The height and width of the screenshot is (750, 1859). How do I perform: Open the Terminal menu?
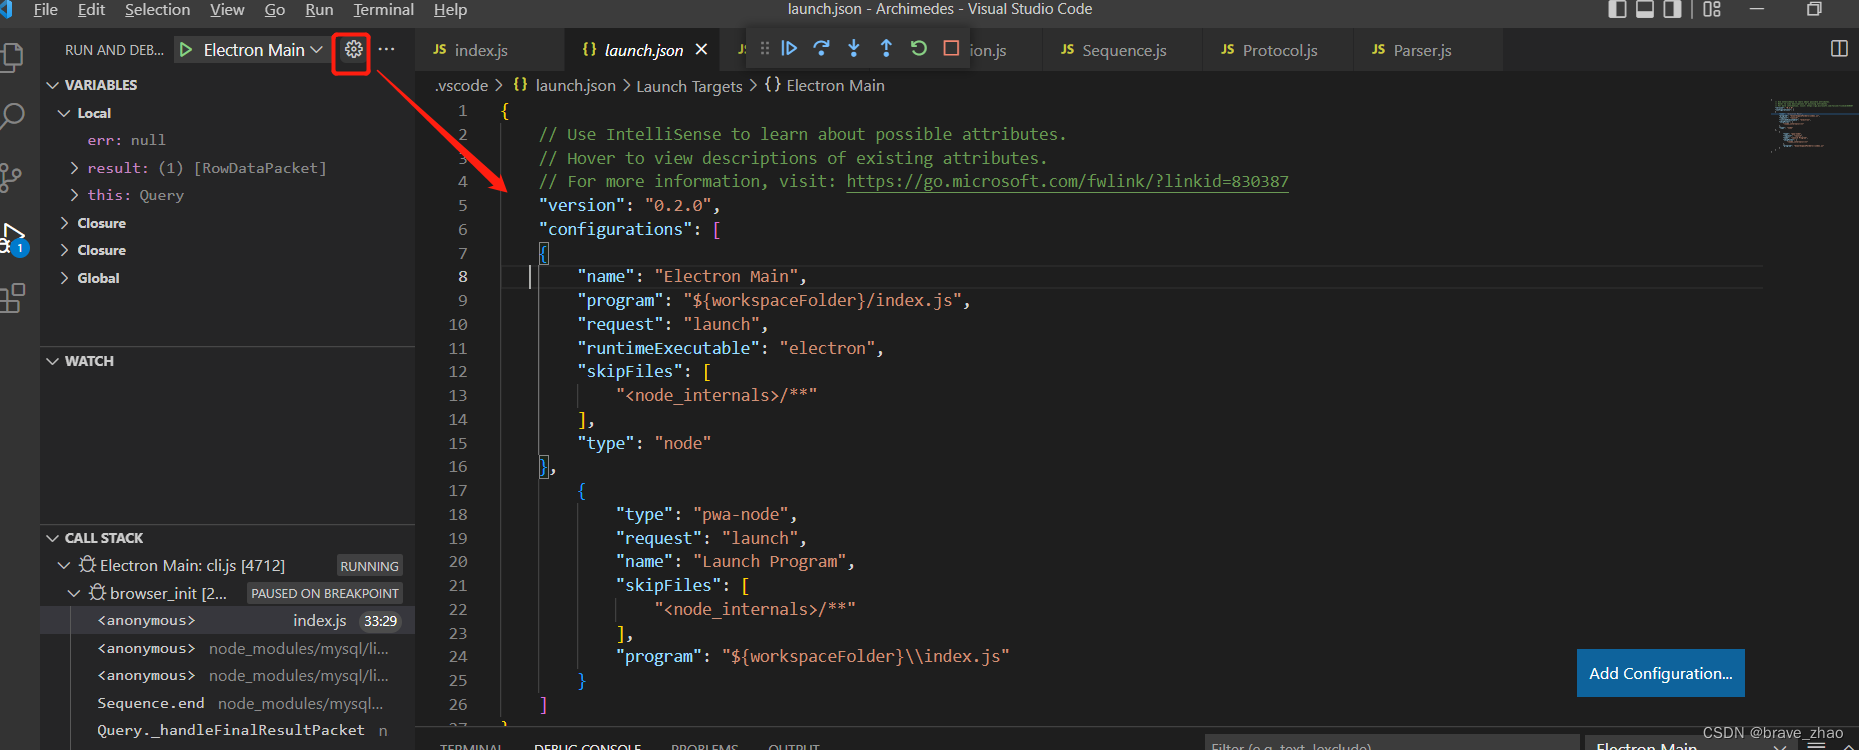coord(383,10)
